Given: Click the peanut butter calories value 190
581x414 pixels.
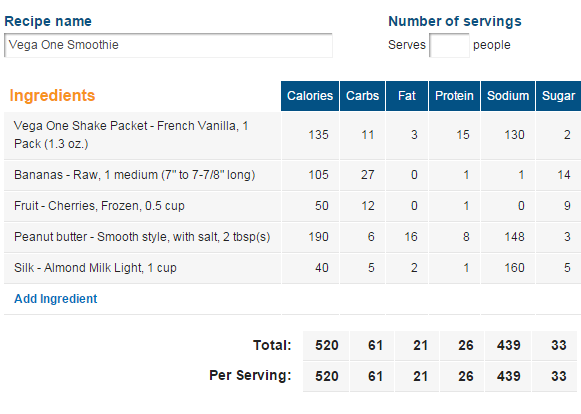Looking at the screenshot, I should click(318, 237).
